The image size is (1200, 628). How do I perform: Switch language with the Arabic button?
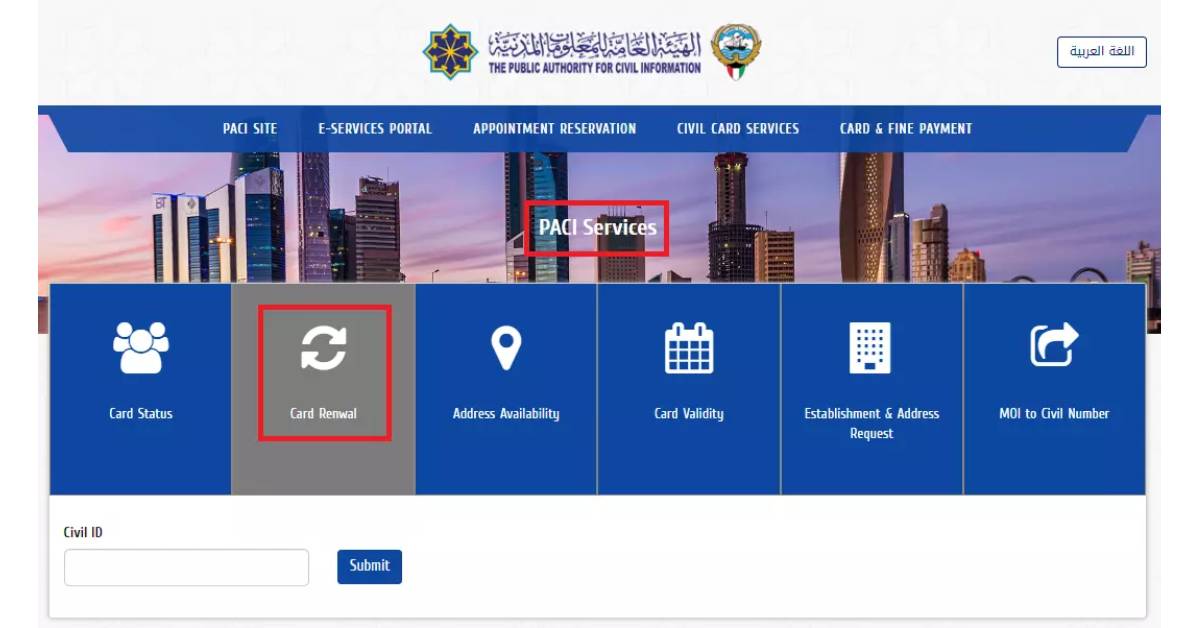[1102, 52]
